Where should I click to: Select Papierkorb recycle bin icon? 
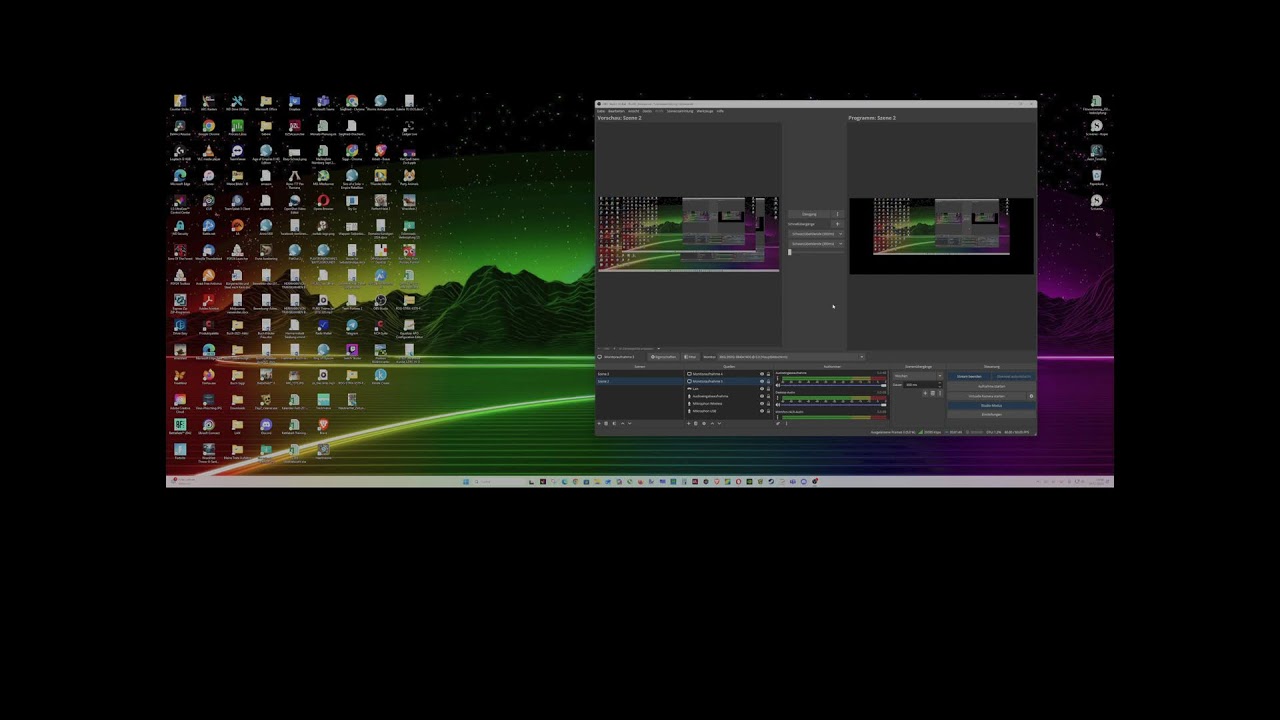tap(1097, 178)
